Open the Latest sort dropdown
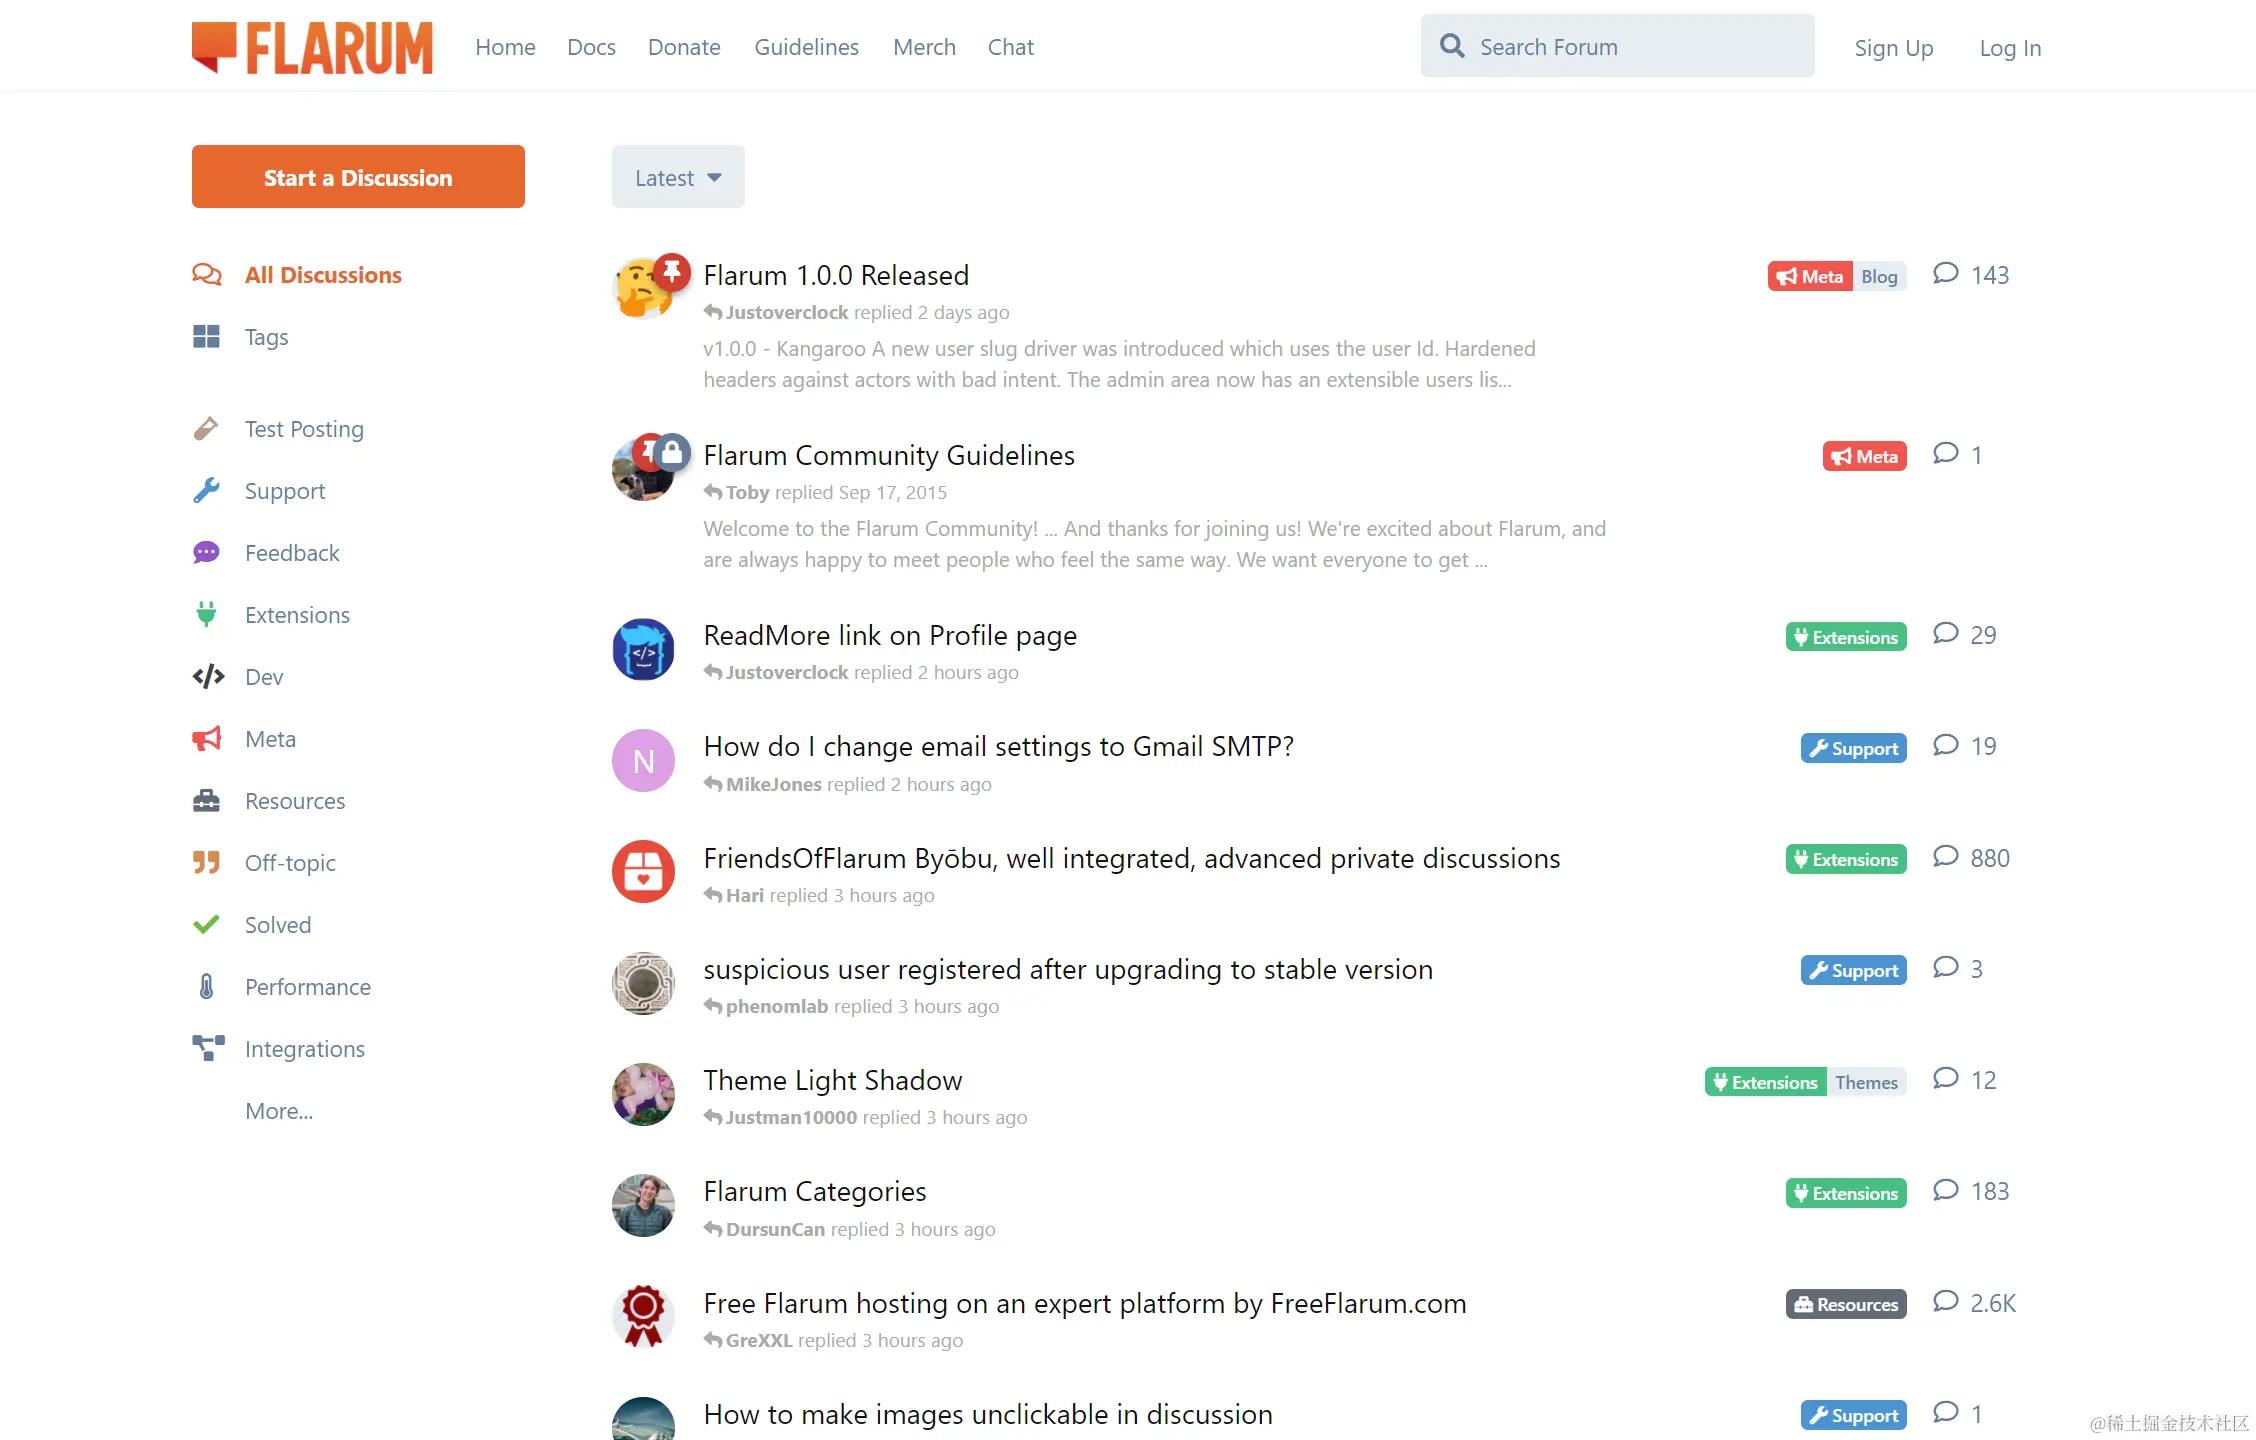 click(678, 177)
